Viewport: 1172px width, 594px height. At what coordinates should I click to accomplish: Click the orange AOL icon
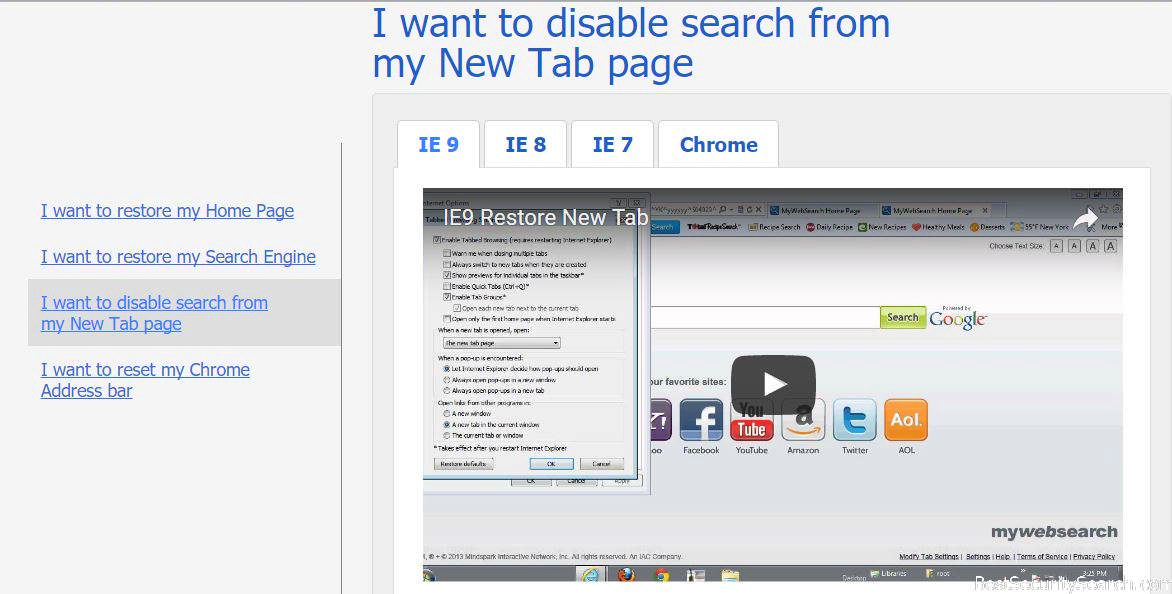(905, 420)
